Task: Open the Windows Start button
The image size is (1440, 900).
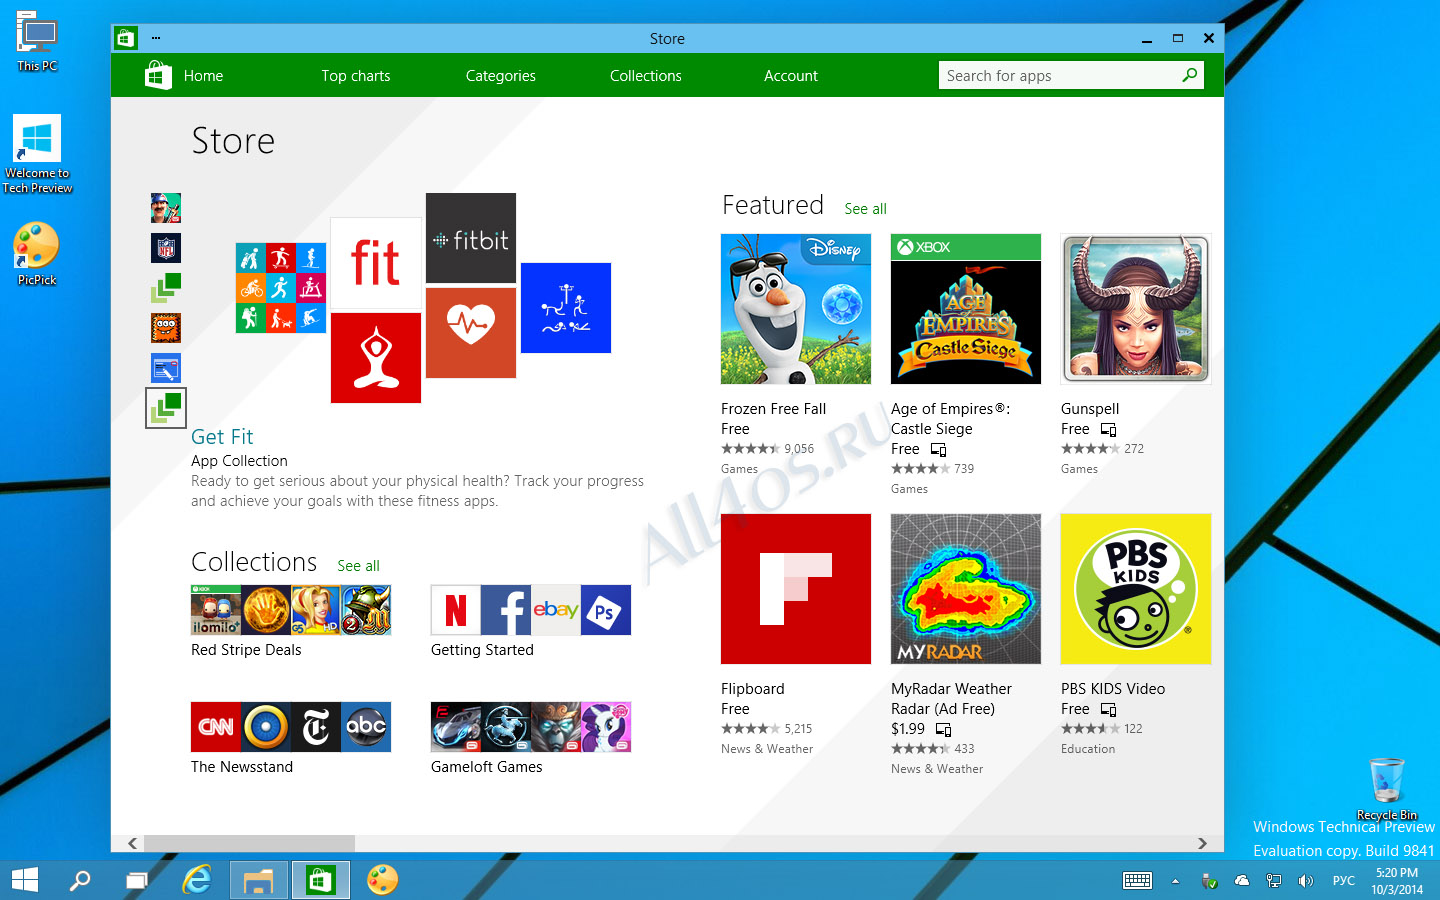Action: click(x=25, y=880)
